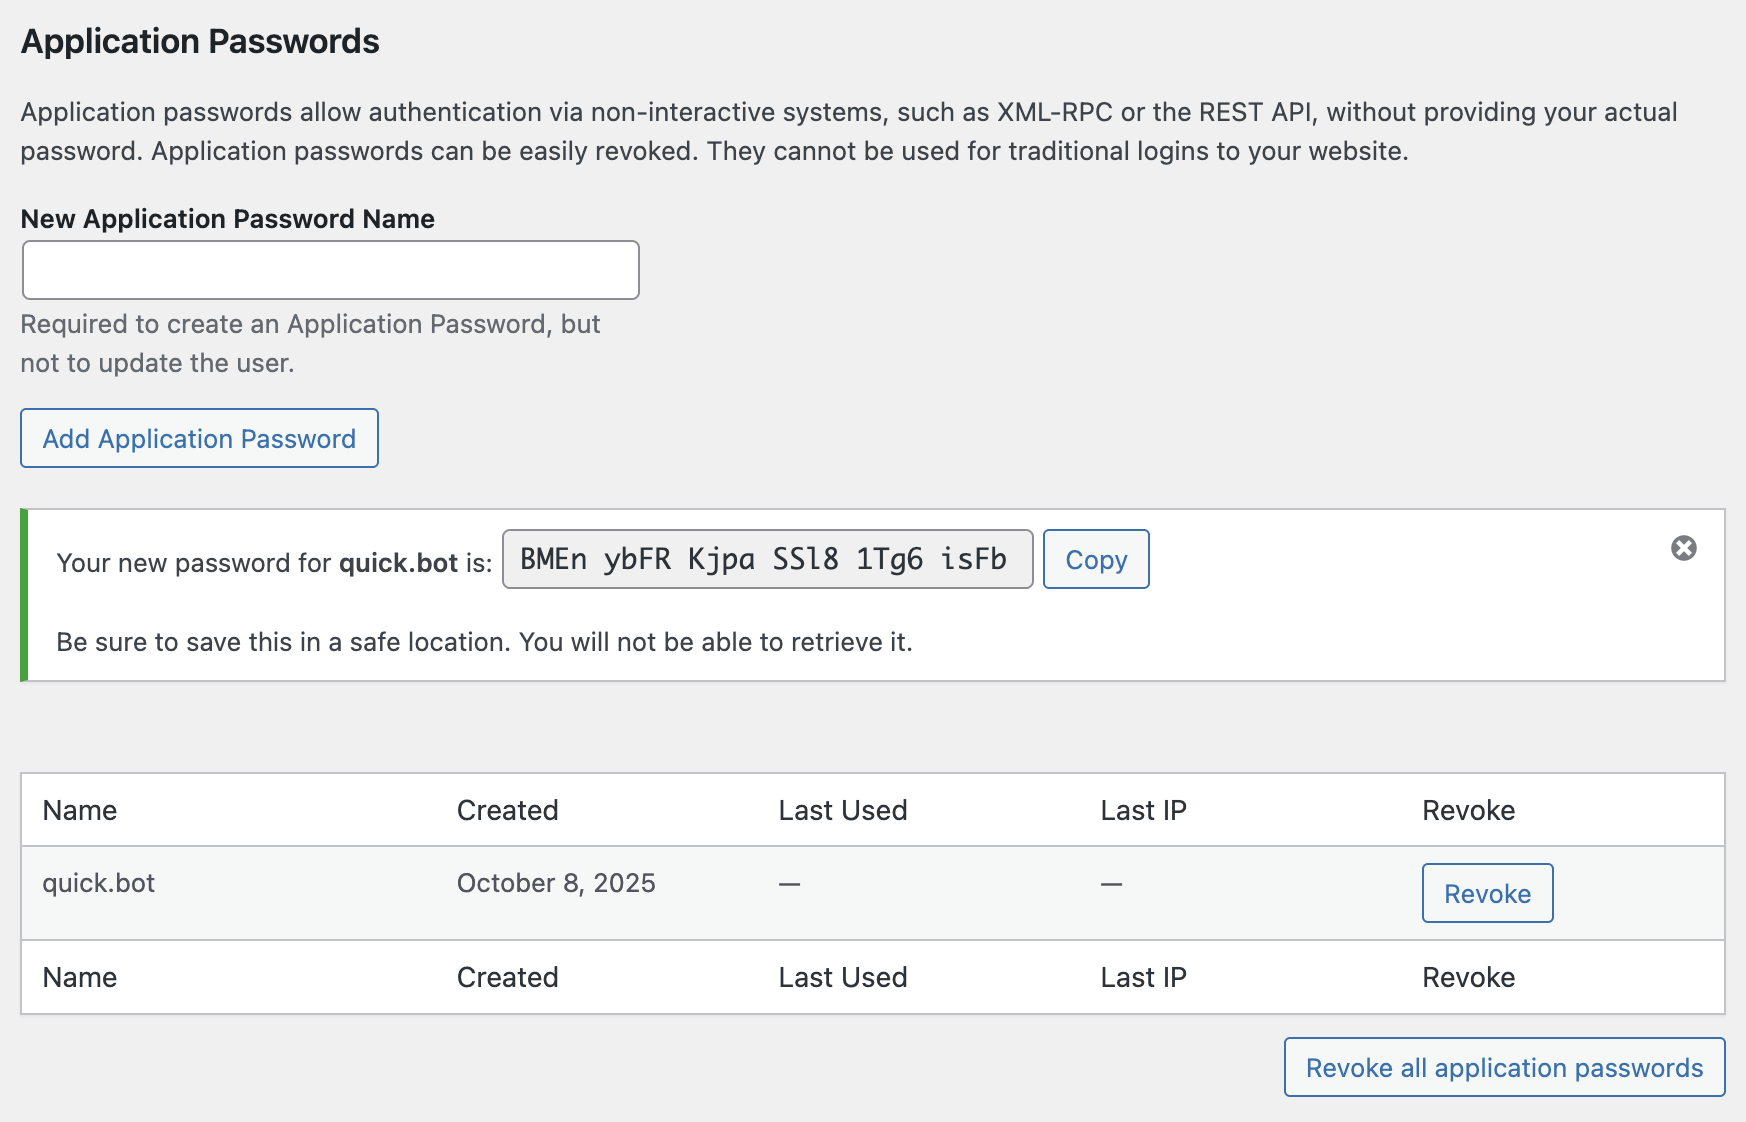Click the Name label in the table footer

point(79,977)
